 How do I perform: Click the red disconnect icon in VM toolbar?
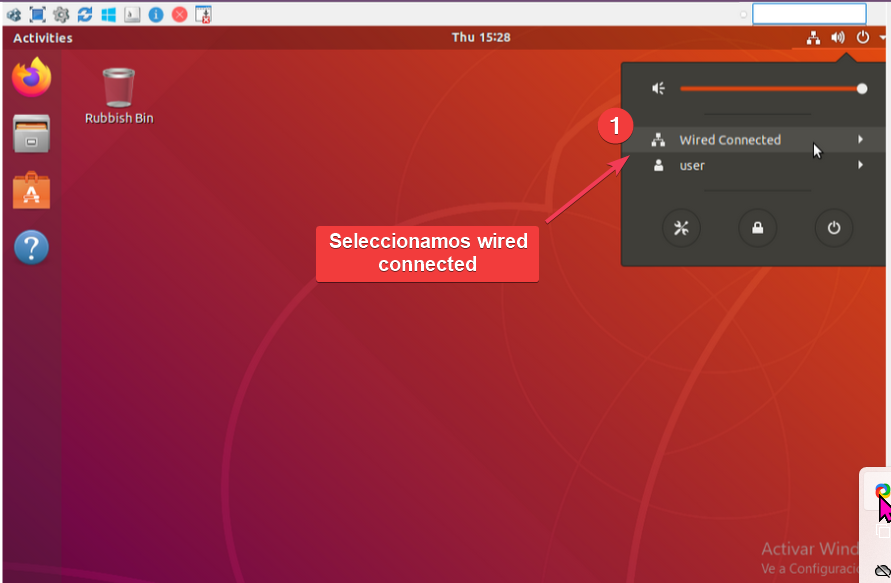(x=179, y=14)
